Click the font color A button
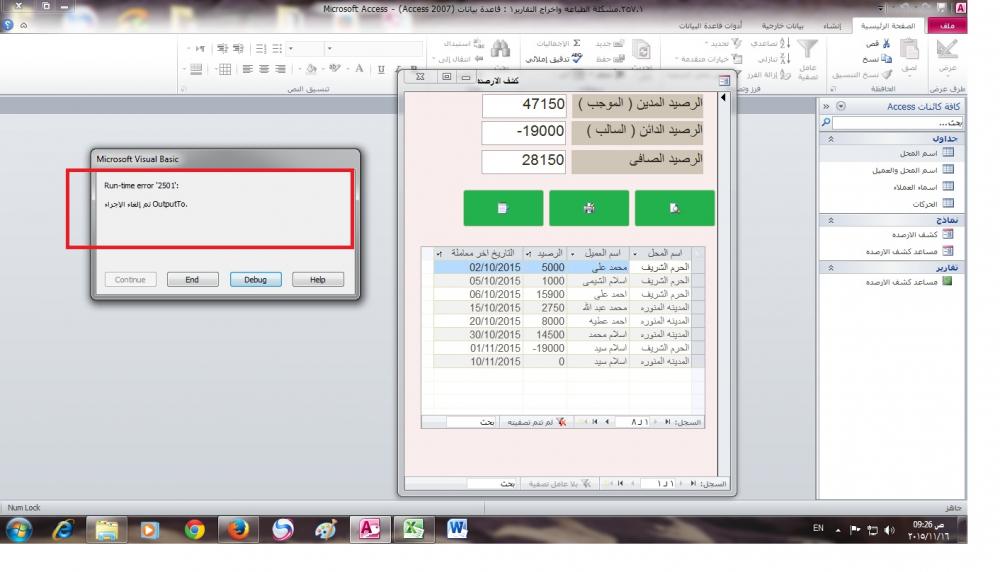Image resolution: width=1000 pixels, height=572 pixels. click(x=359, y=69)
